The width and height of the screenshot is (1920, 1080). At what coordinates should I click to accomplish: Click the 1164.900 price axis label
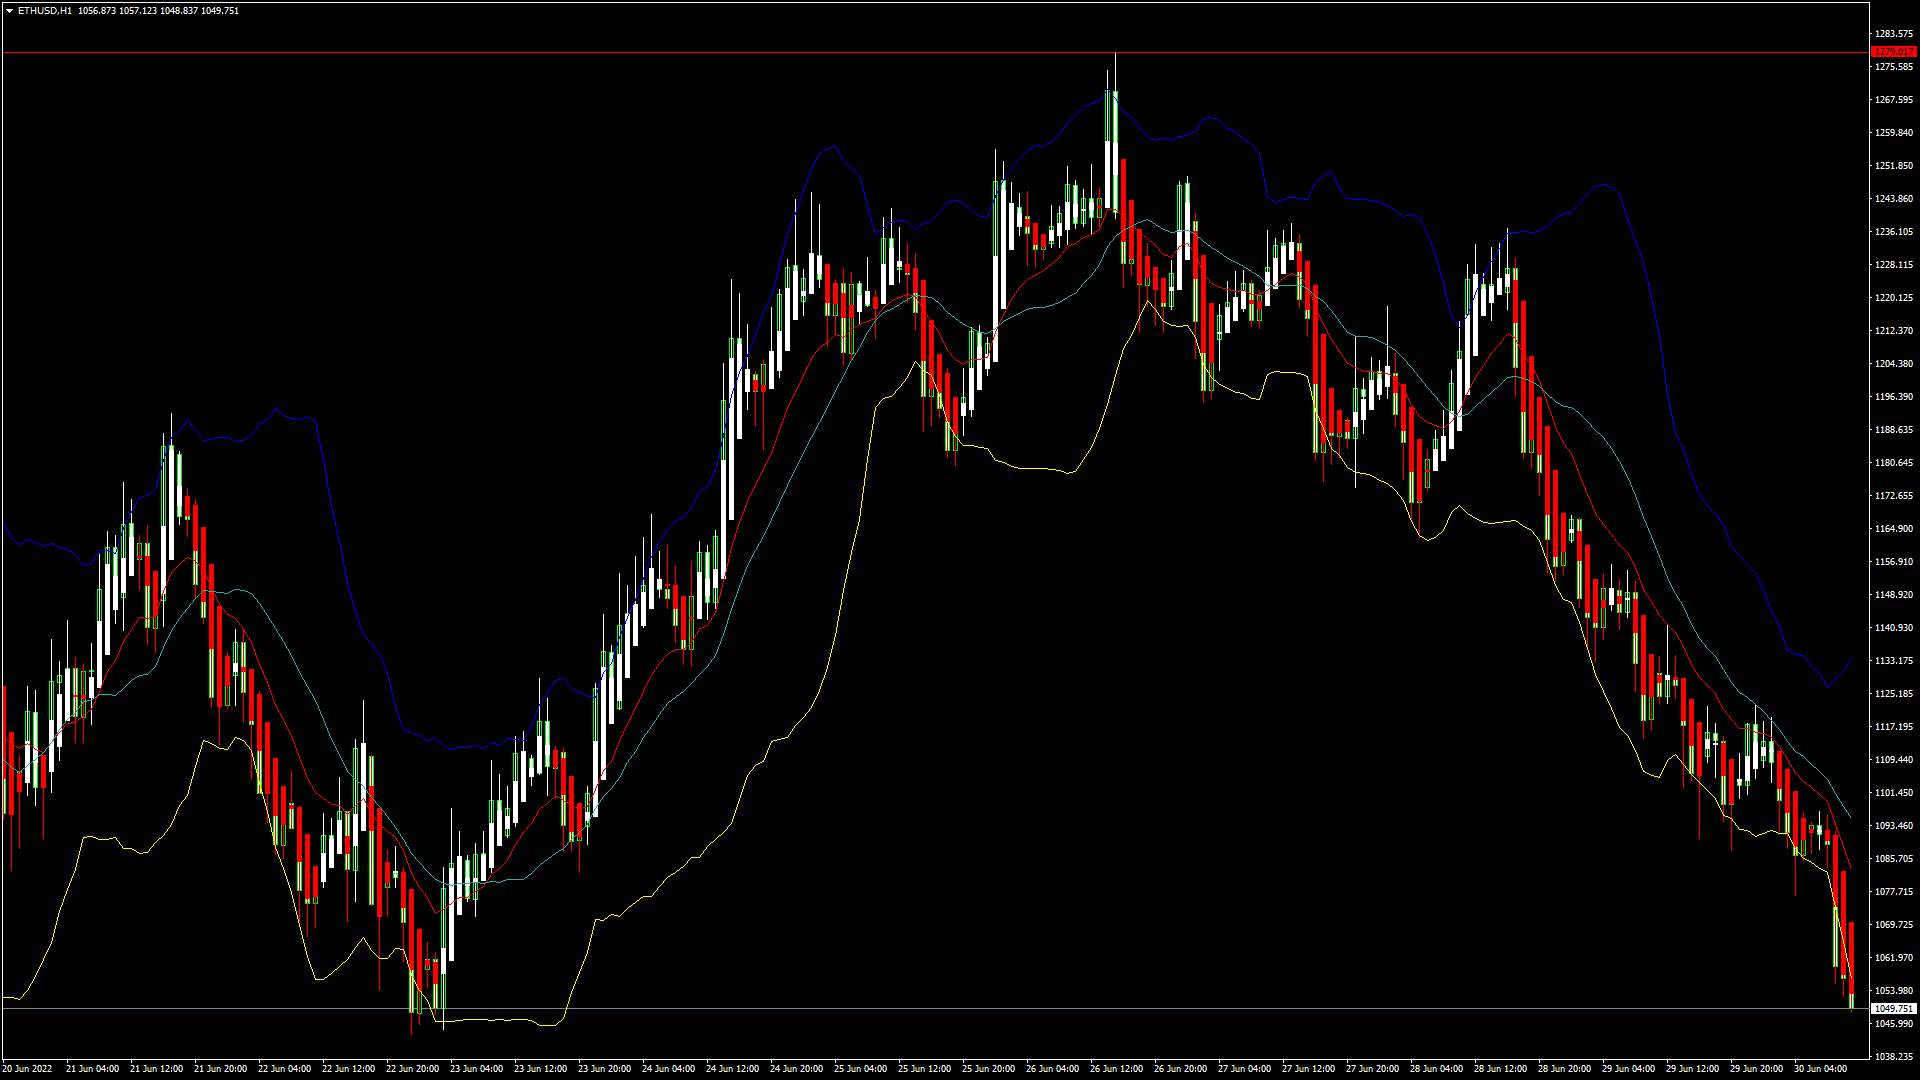click(x=1893, y=529)
